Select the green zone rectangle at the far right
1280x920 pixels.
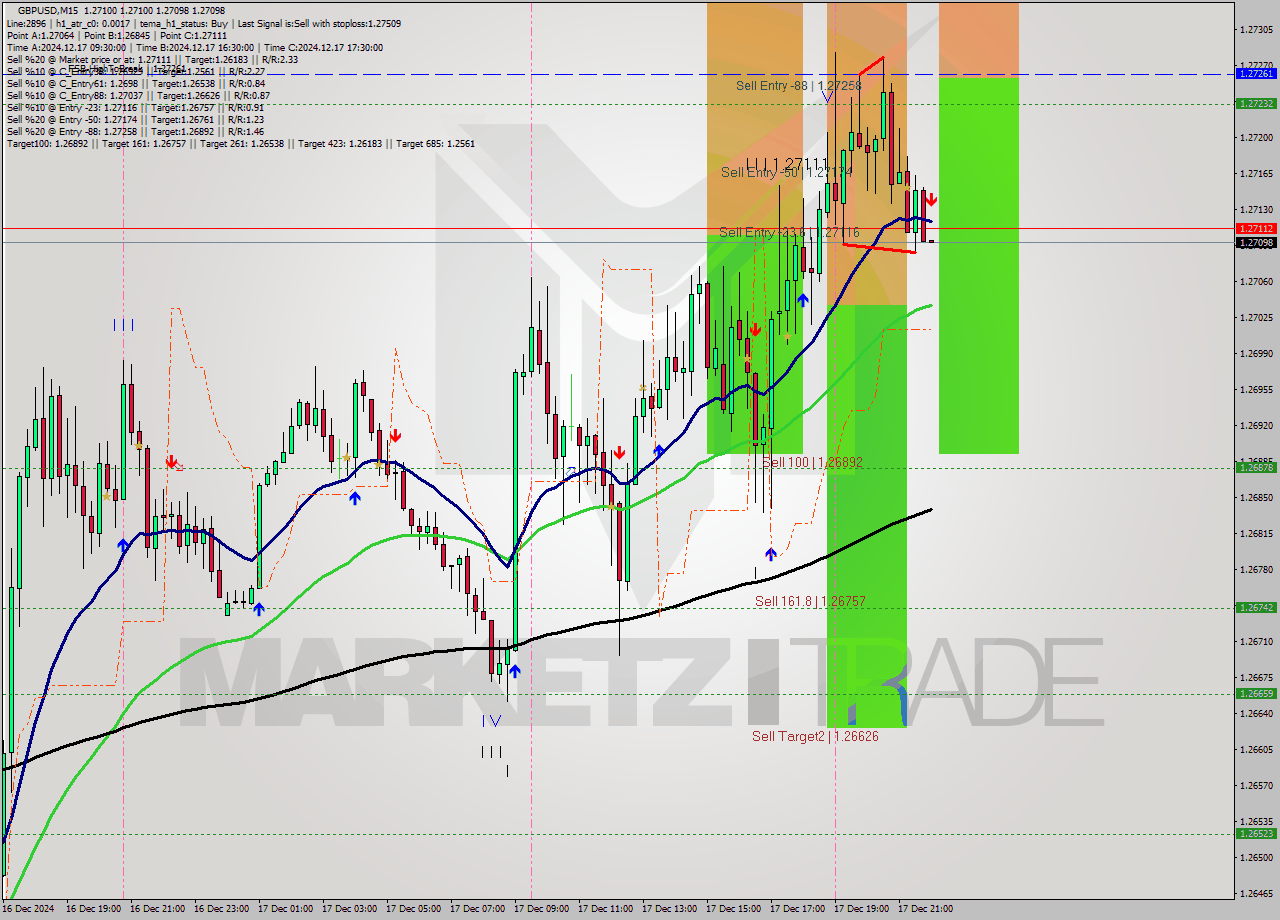click(x=978, y=250)
